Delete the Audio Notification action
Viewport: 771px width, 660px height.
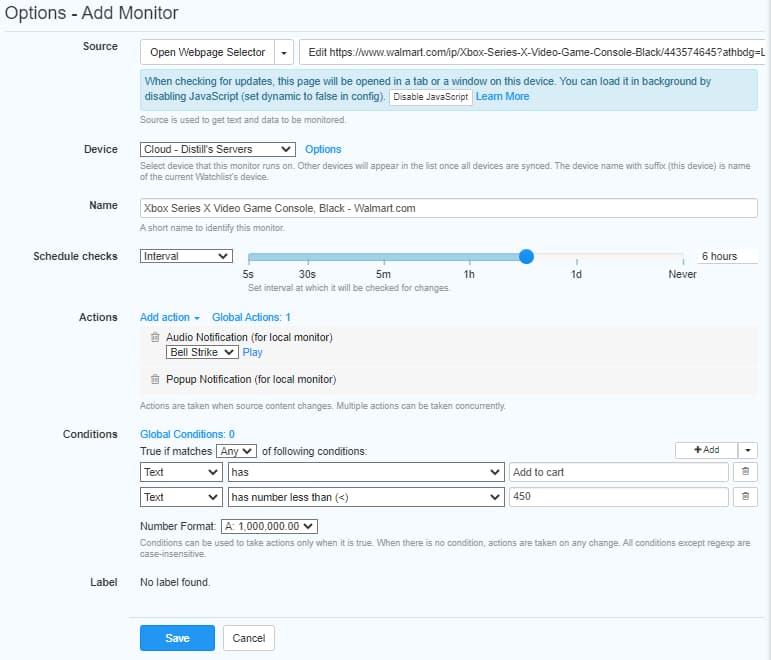[x=155, y=338]
